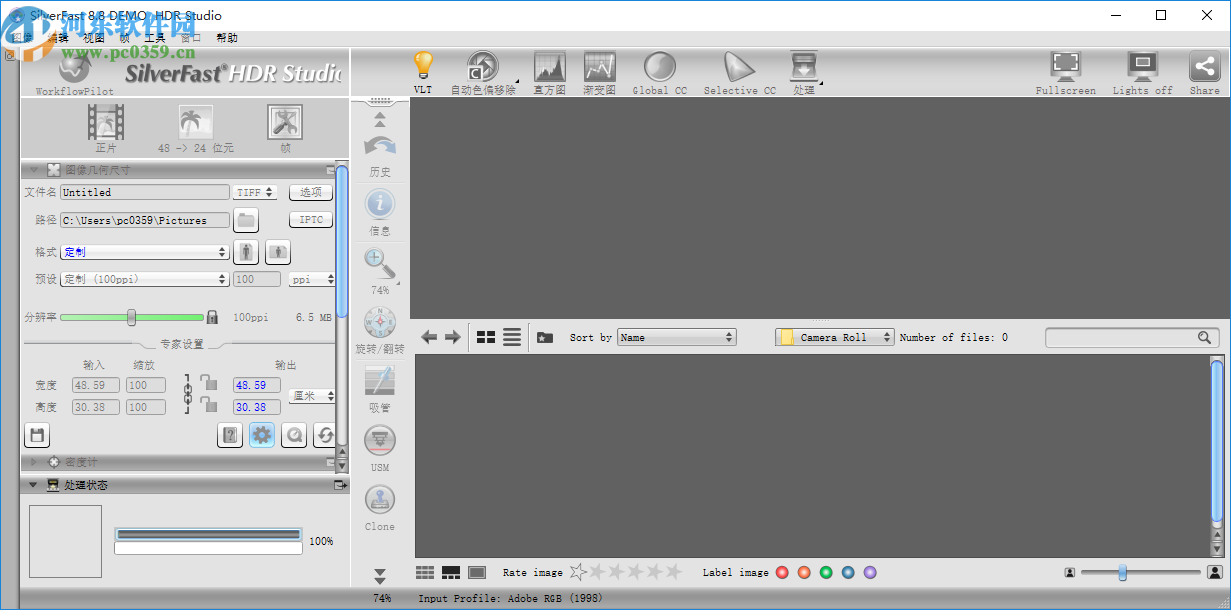Open the Sort by Name dropdown

(677, 338)
